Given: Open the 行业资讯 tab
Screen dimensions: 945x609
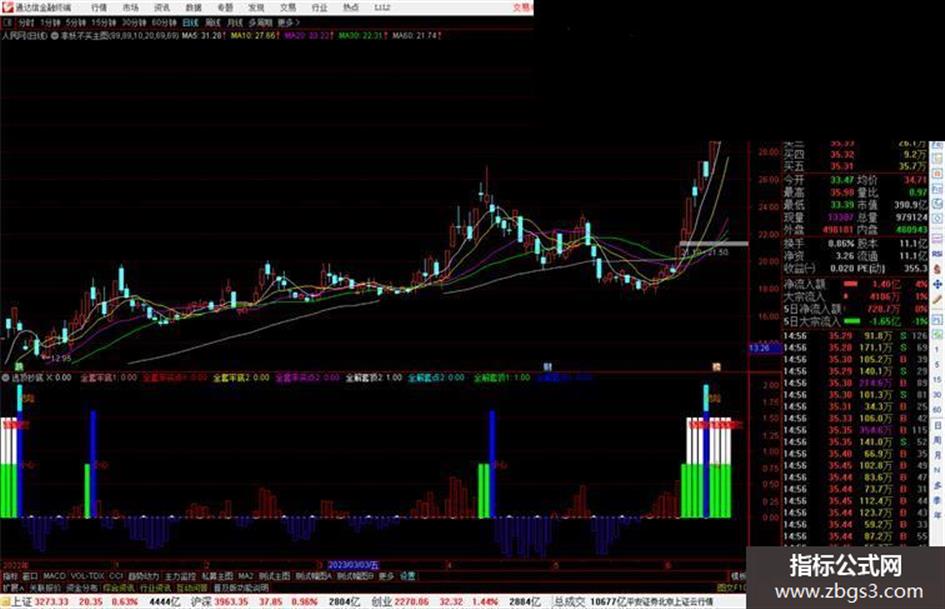Looking at the screenshot, I should click(x=156, y=588).
